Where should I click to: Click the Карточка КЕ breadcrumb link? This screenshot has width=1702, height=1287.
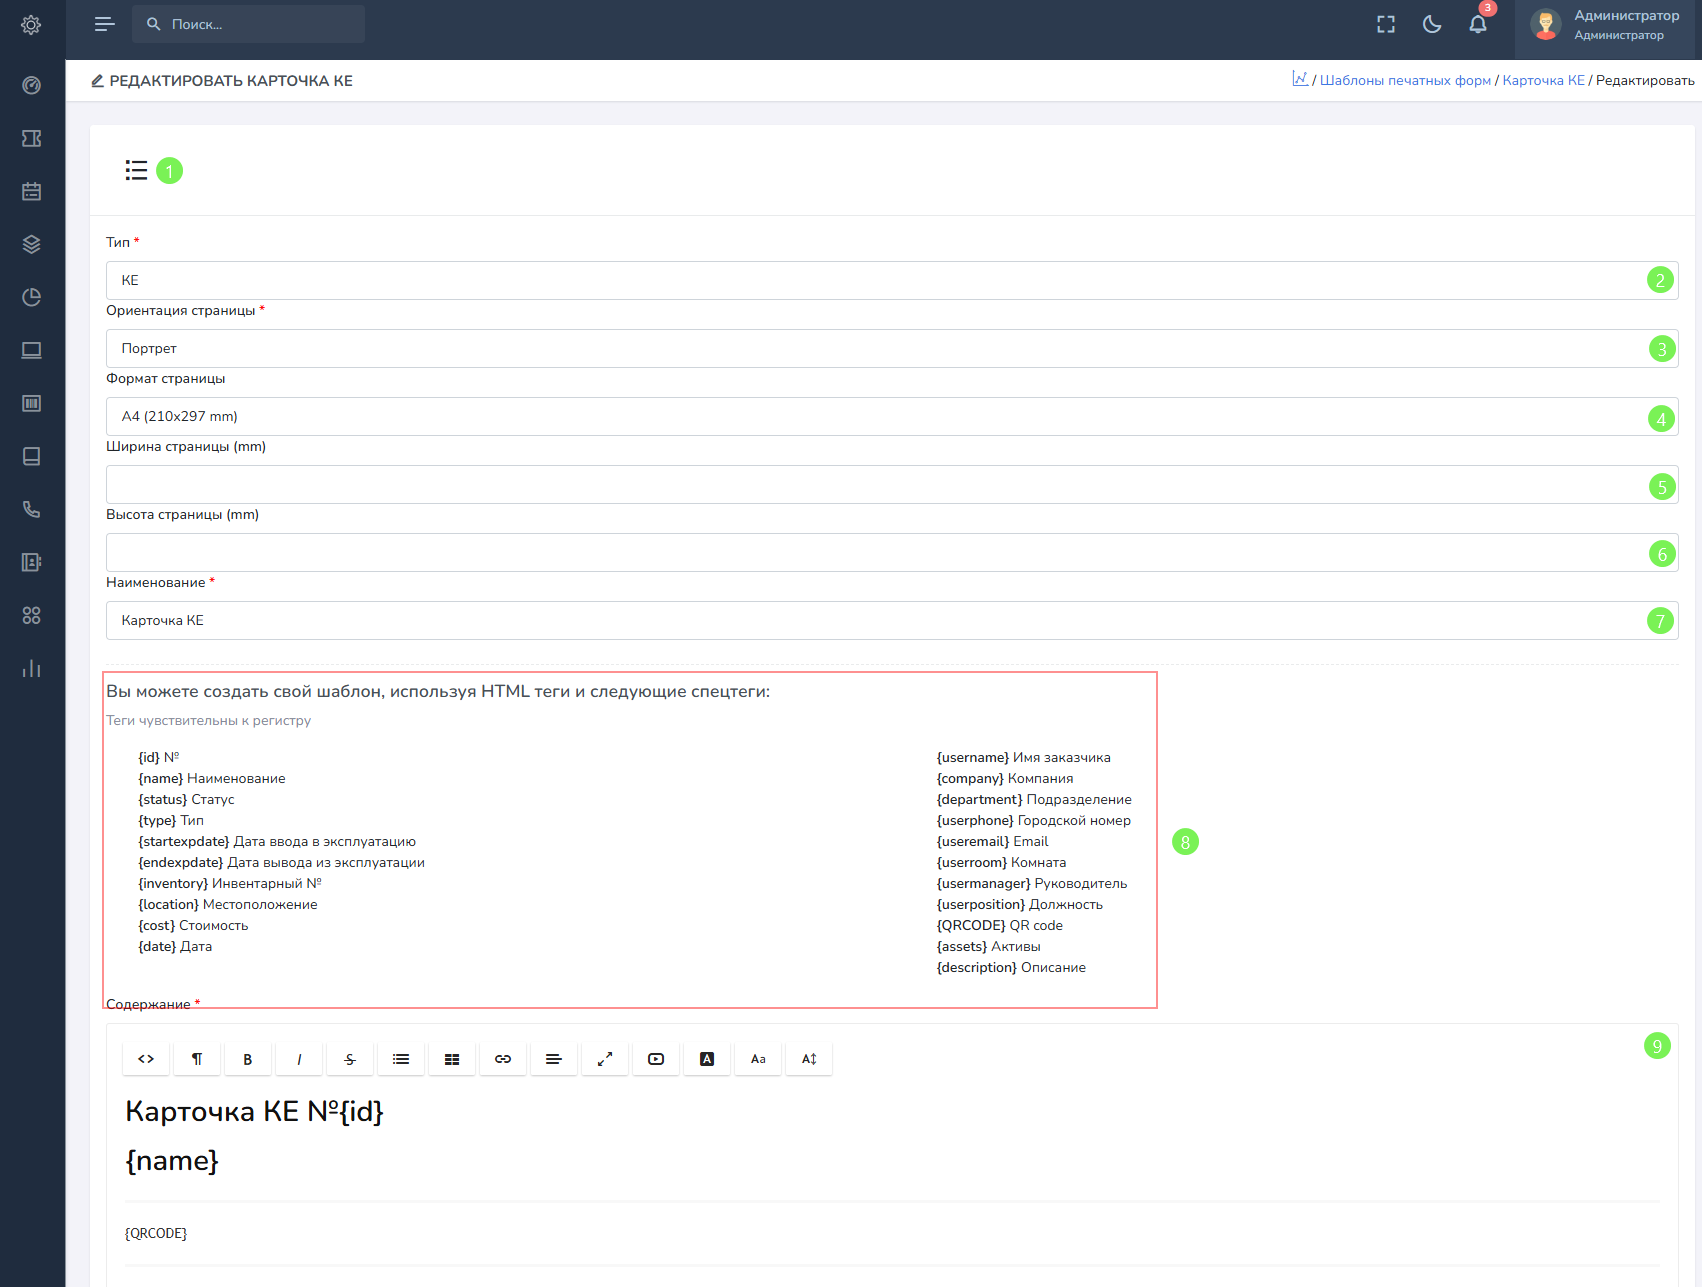pyautogui.click(x=1543, y=81)
